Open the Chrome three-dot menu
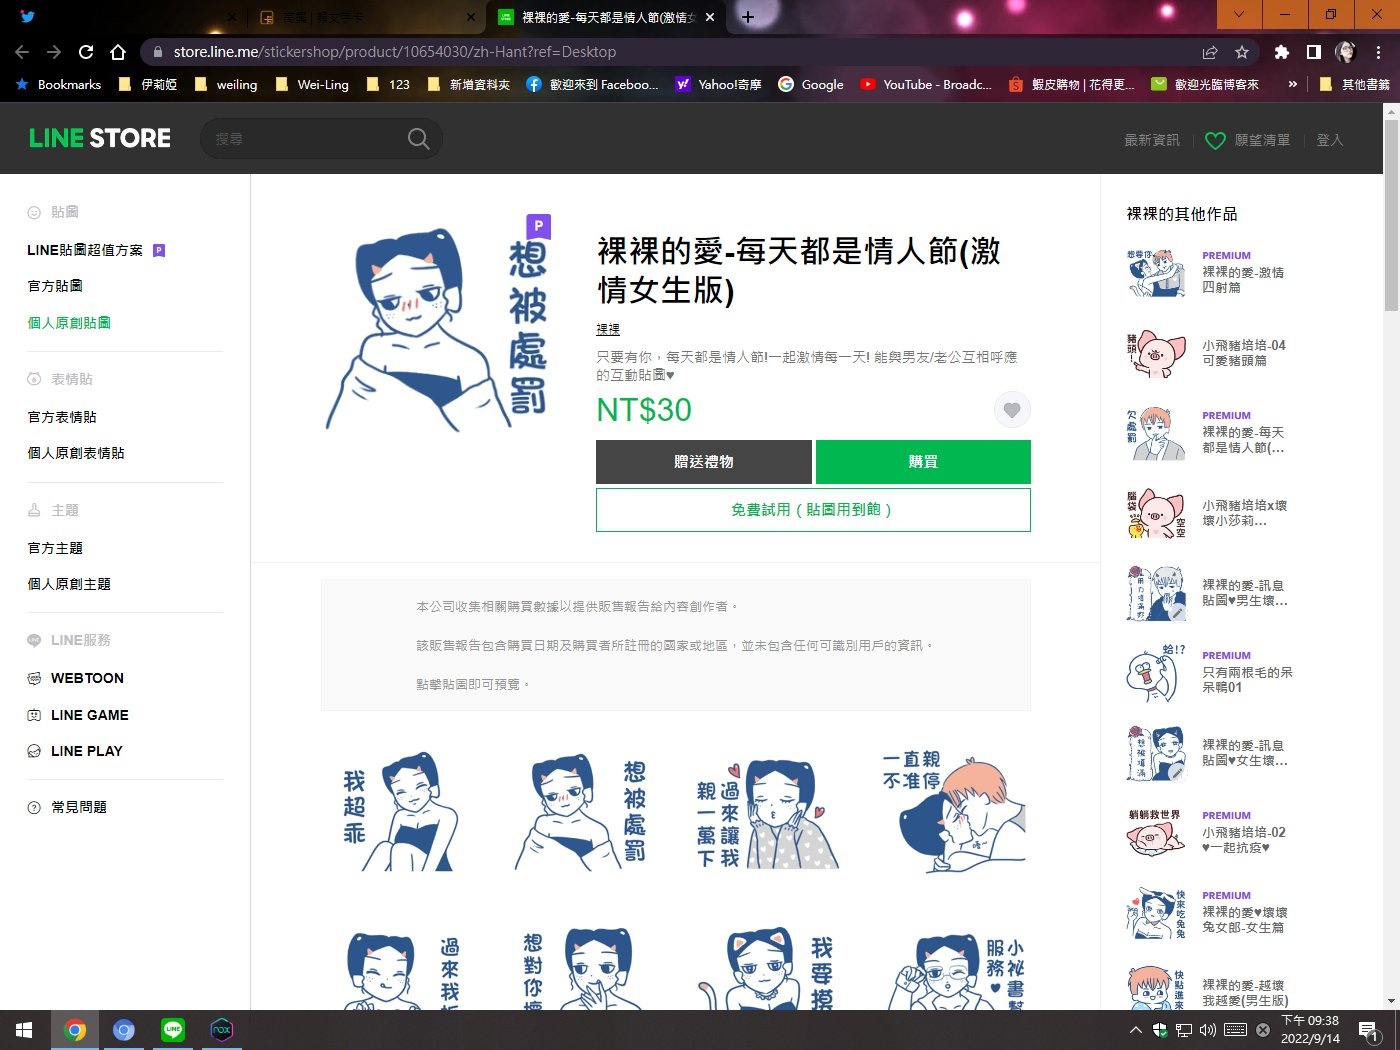Screen dimensions: 1400x1050 pyautogui.click(x=1378, y=52)
